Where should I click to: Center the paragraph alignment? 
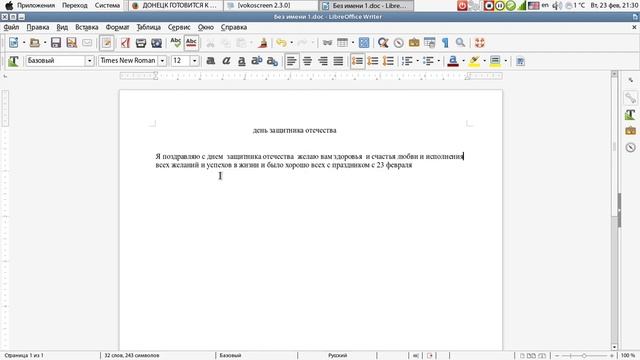pos(307,61)
